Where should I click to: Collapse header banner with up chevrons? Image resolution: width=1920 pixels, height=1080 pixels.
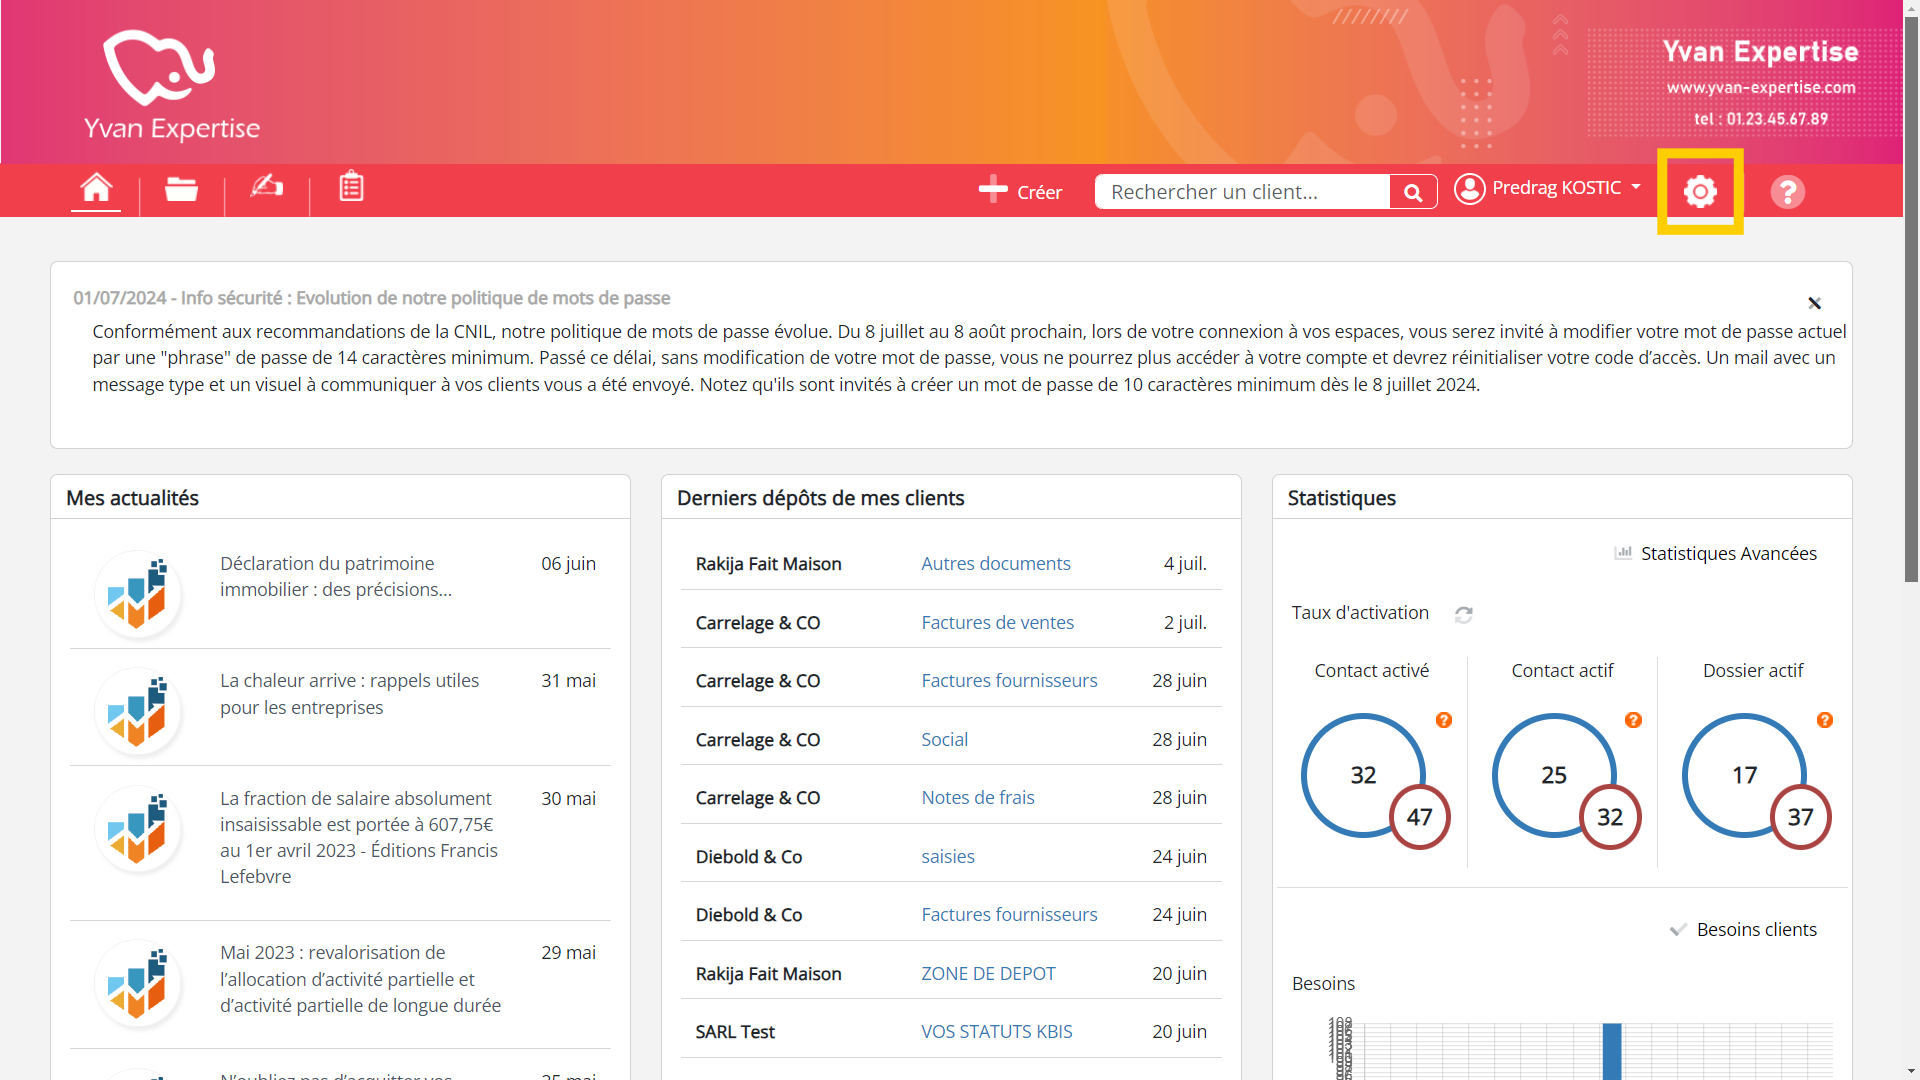pyautogui.click(x=1560, y=35)
